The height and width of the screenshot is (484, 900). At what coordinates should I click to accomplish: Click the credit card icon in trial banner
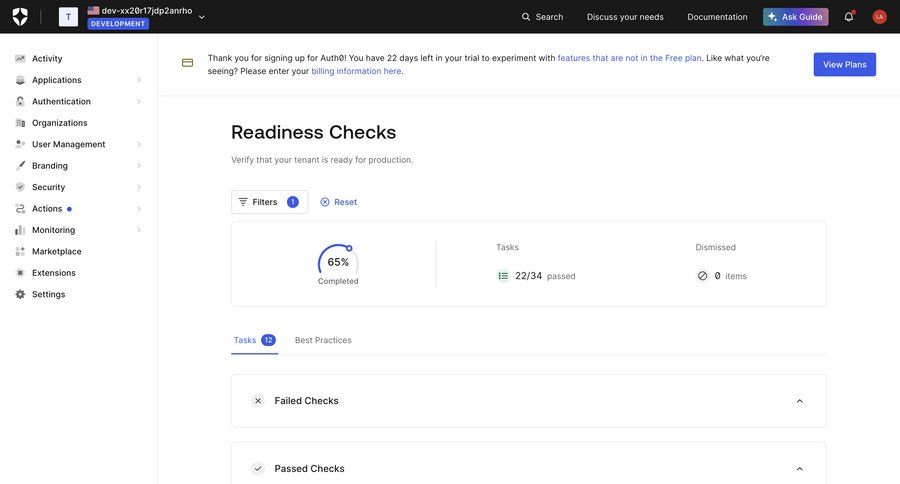tap(187, 63)
